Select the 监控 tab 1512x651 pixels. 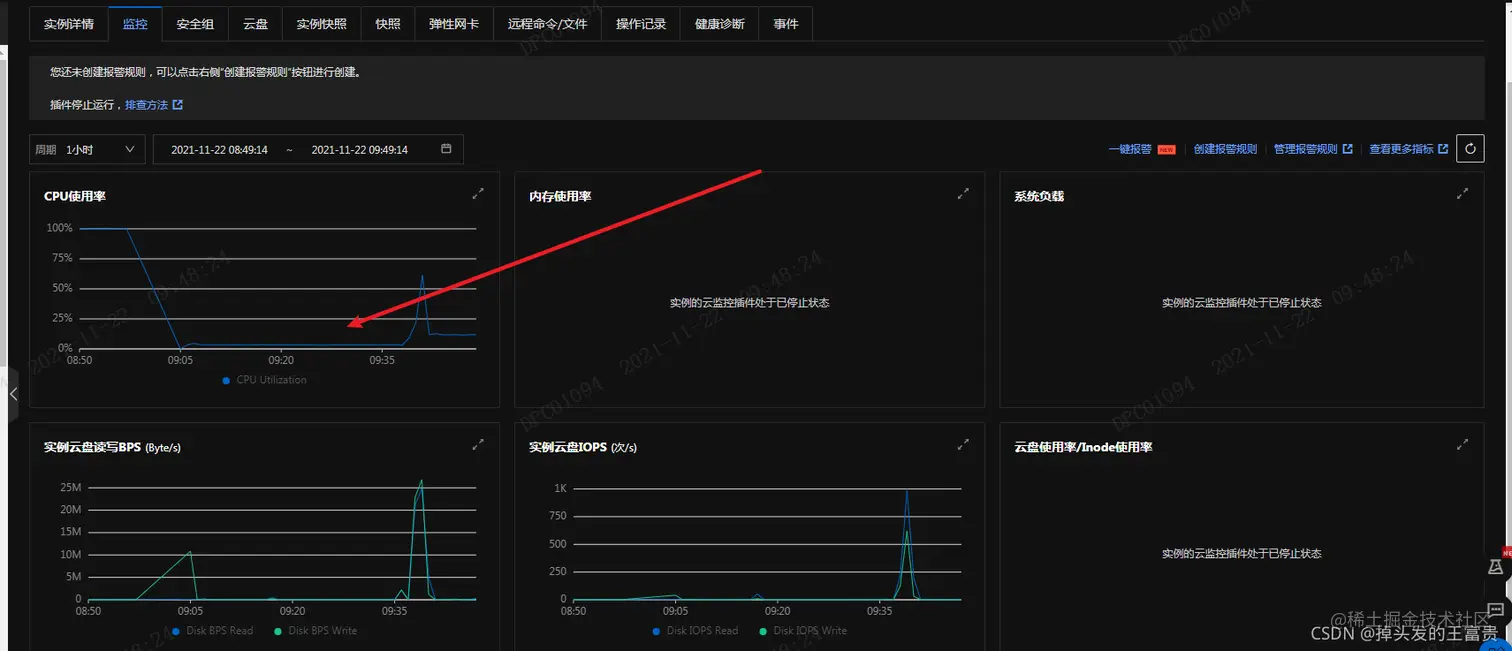135,24
